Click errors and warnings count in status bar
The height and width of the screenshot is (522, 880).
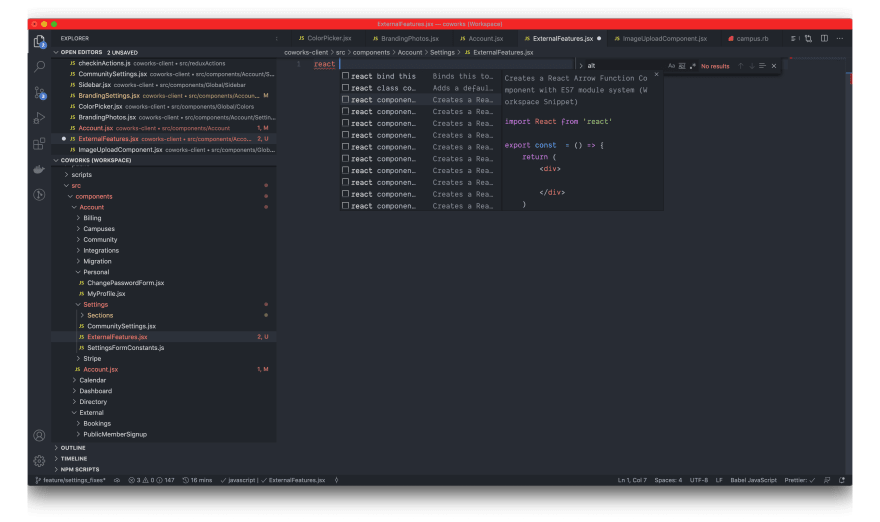click(152, 480)
